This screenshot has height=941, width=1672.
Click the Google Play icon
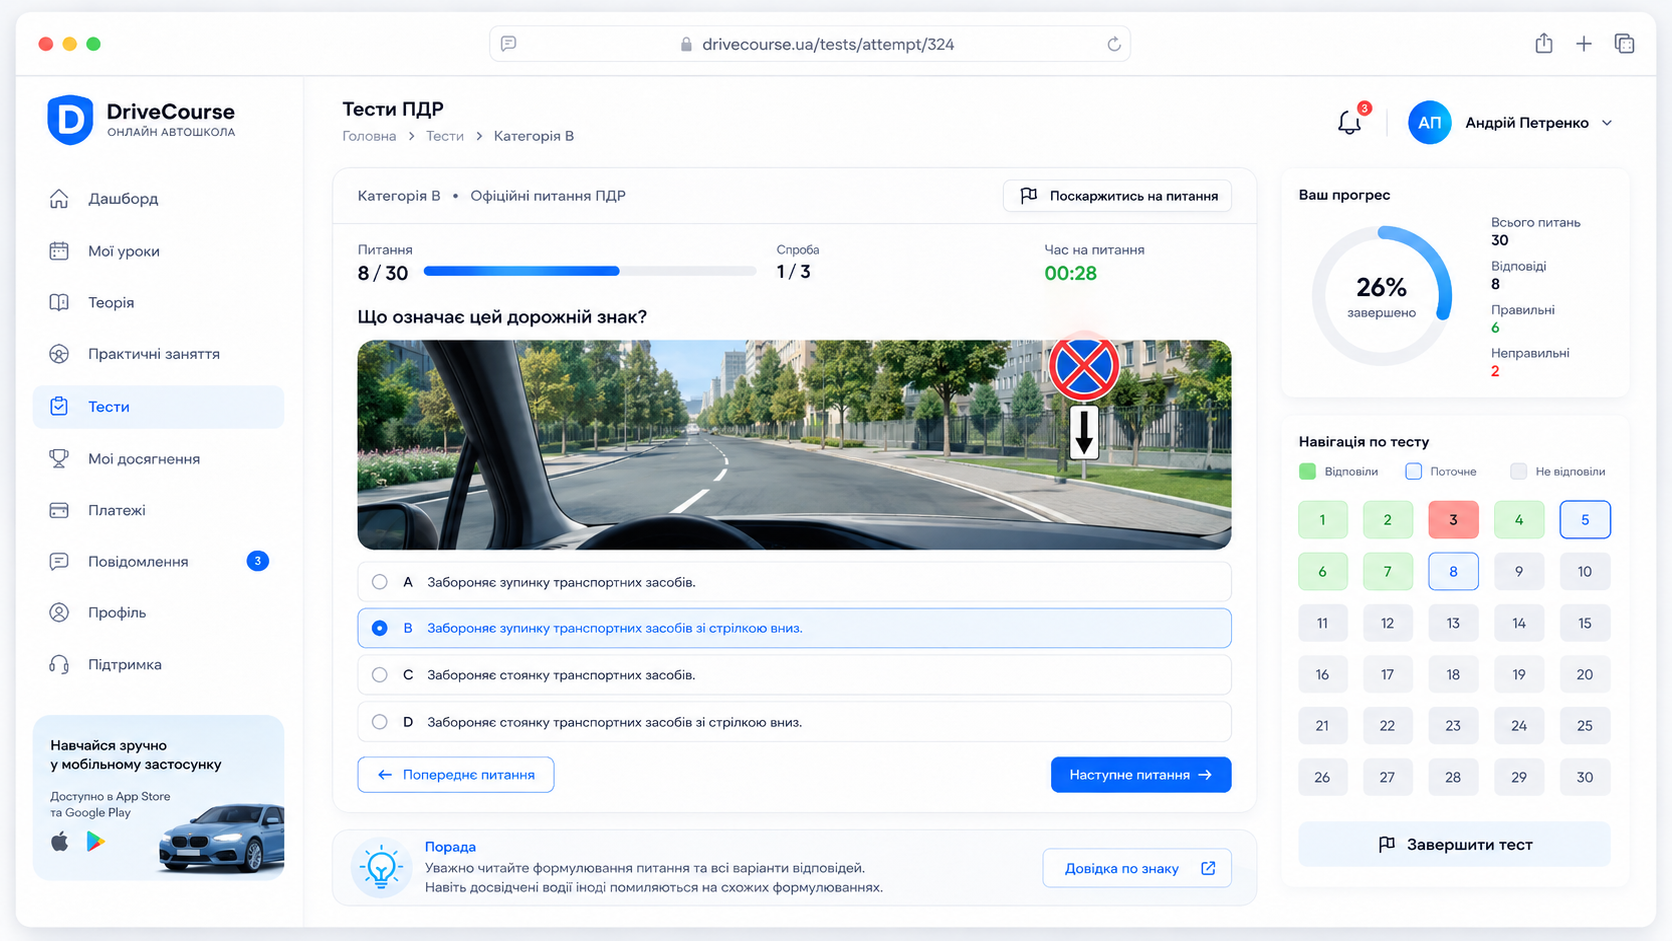[96, 841]
